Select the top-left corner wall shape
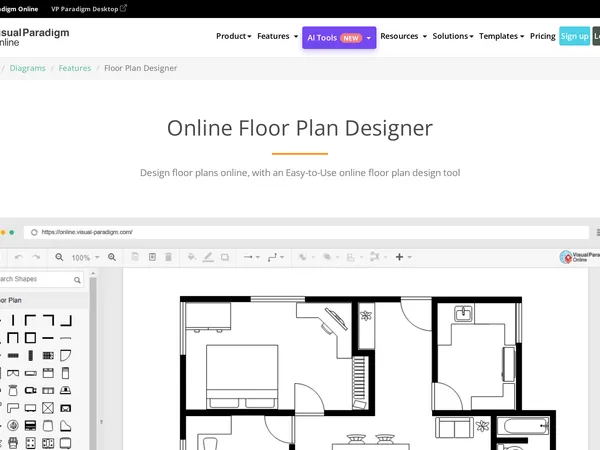600x450 pixels. click(30, 320)
